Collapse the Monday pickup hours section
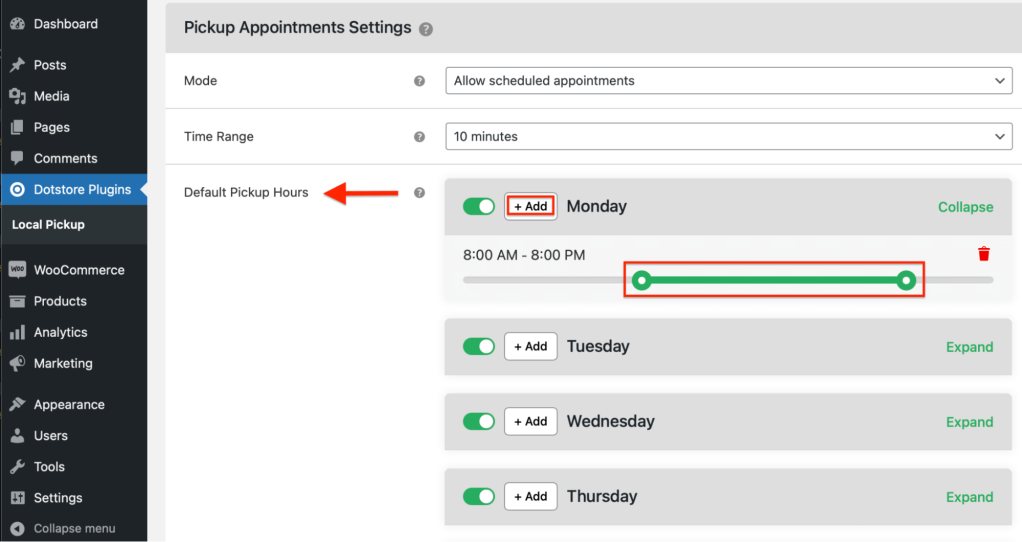 pos(965,207)
